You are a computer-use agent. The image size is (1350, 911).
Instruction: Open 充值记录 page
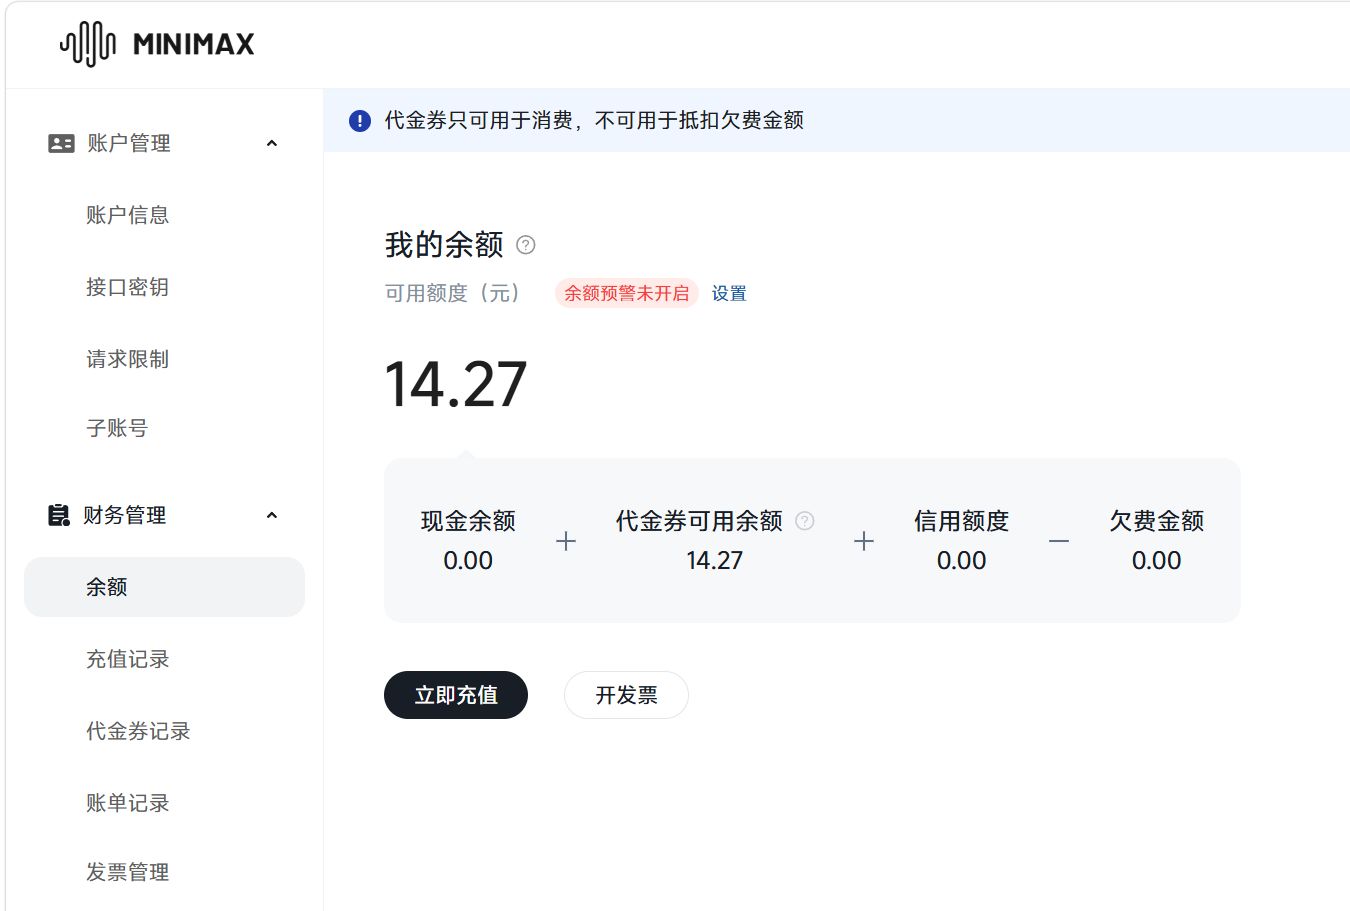[127, 659]
